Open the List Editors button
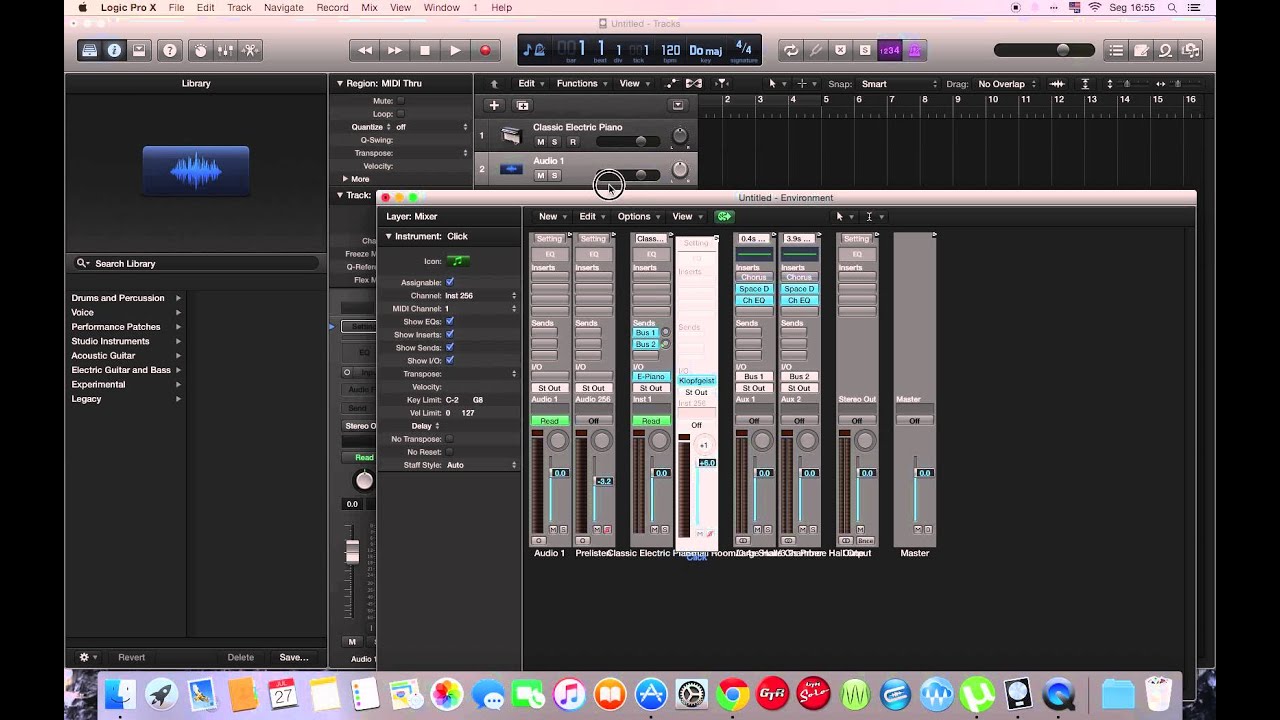Image resolution: width=1280 pixels, height=720 pixels. pyautogui.click(x=1116, y=50)
